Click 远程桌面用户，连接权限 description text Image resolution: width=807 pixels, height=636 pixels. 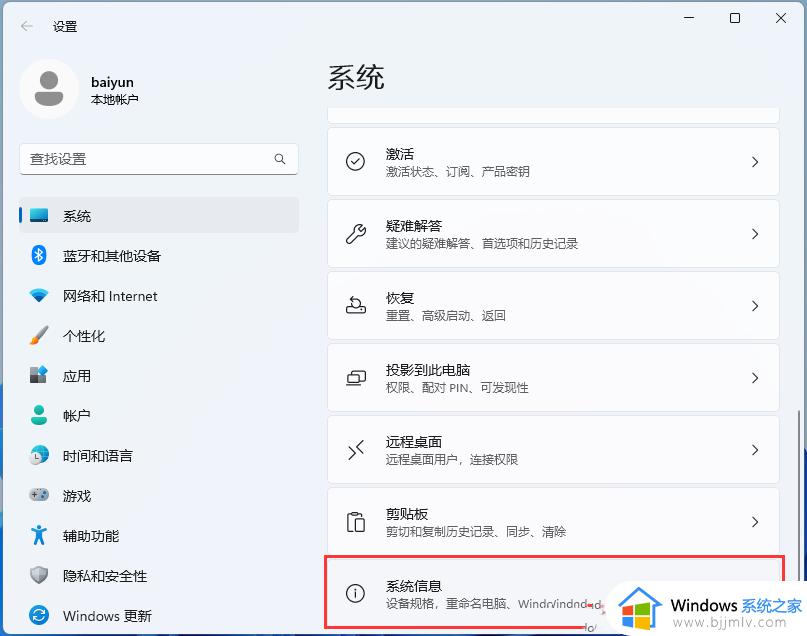coord(452,460)
